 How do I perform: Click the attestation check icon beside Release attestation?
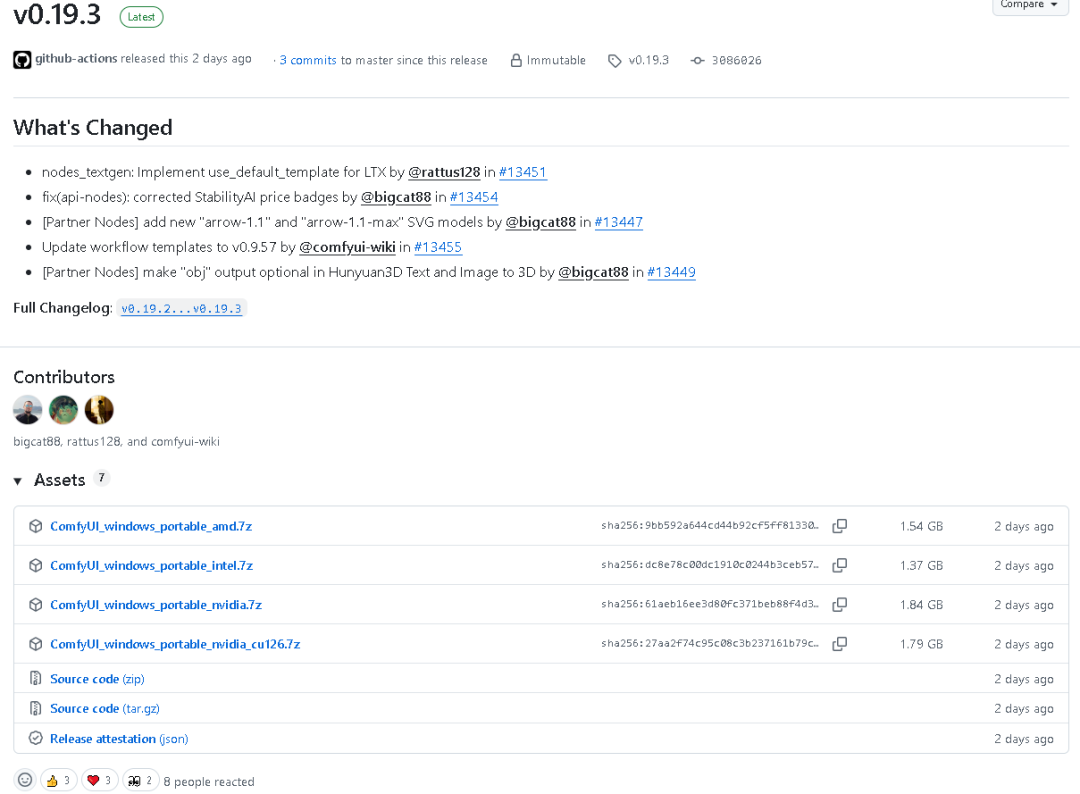coord(36,738)
